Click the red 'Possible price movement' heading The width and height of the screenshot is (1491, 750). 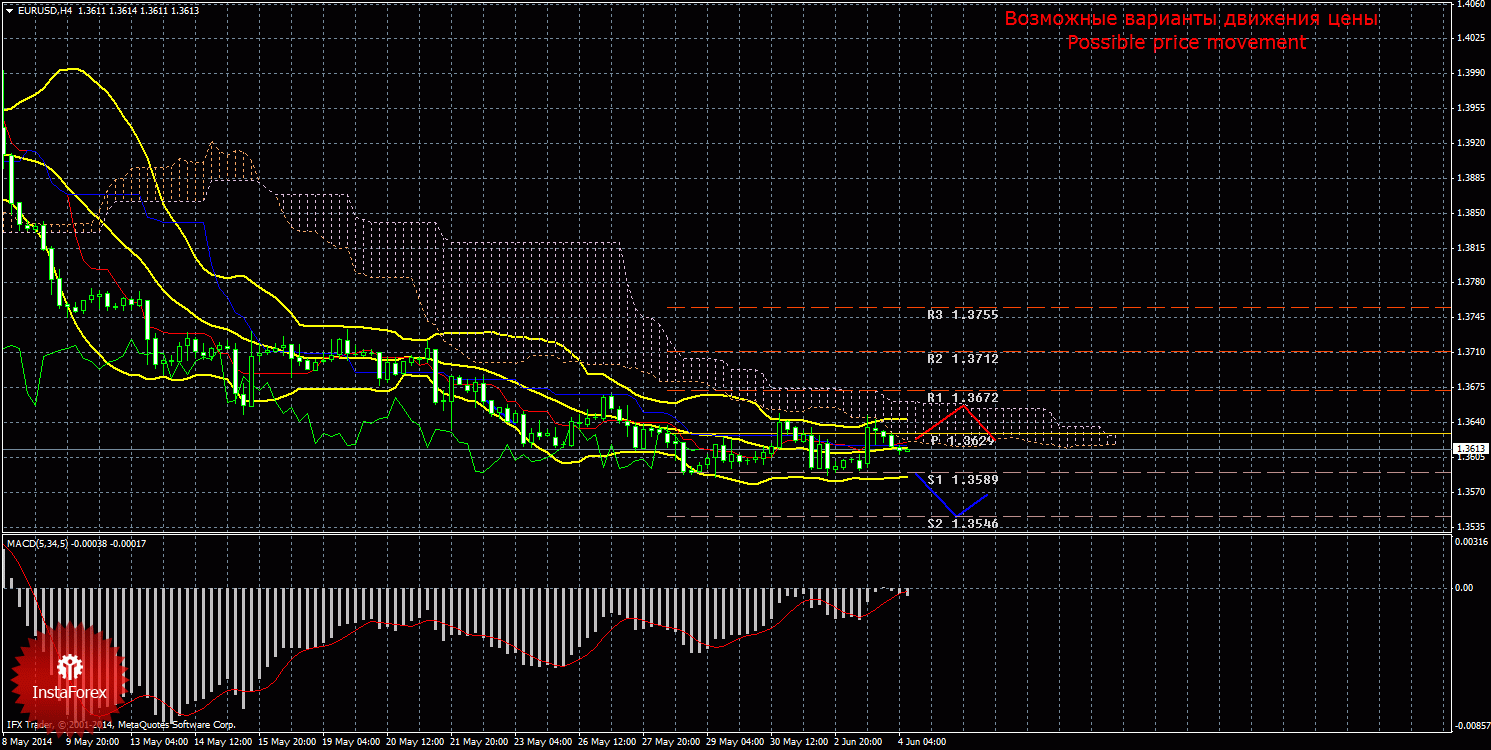[x=1186, y=43]
